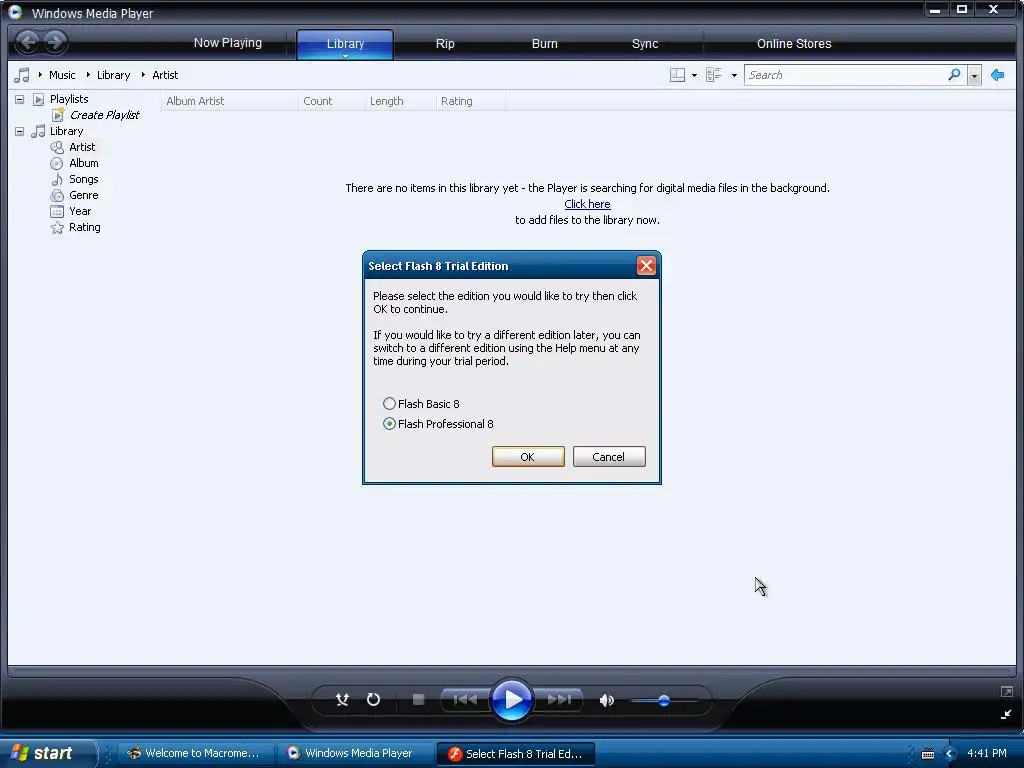This screenshot has height=768, width=1024.
Task: Expand the Library breadcrumb arrow
Action: [88, 75]
